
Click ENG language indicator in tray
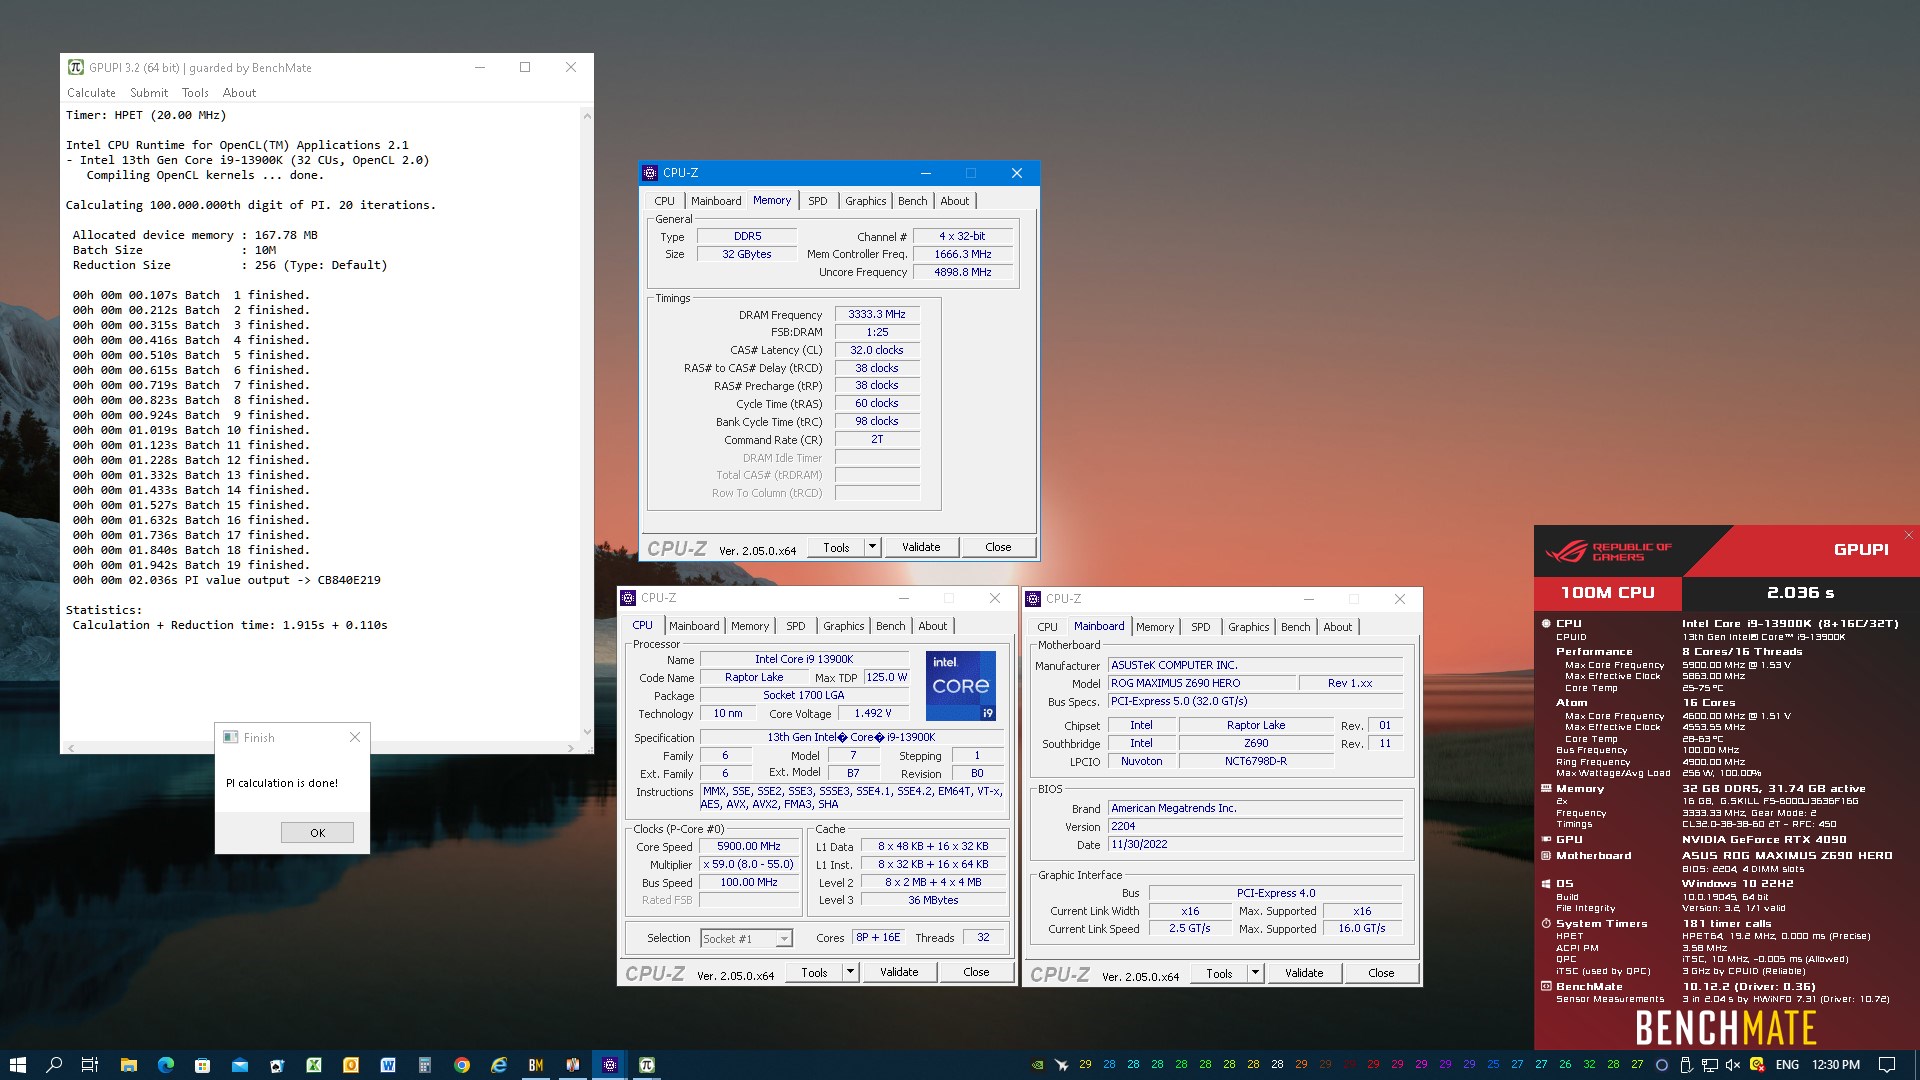1787,1064
